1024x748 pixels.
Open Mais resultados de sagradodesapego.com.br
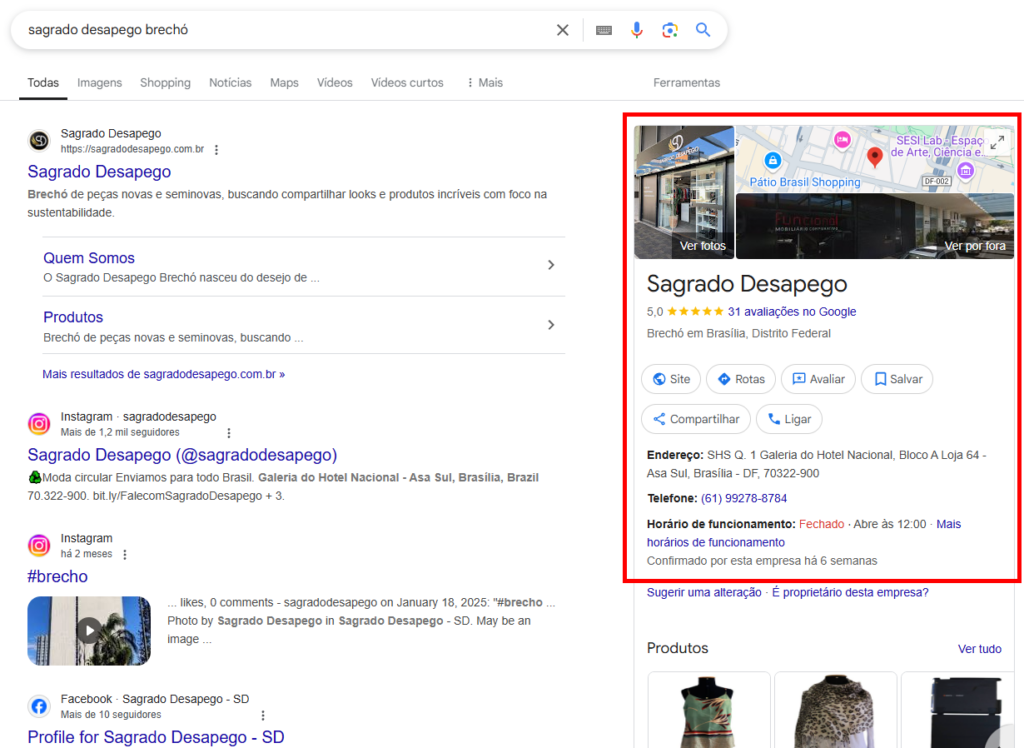pyautogui.click(x=163, y=374)
